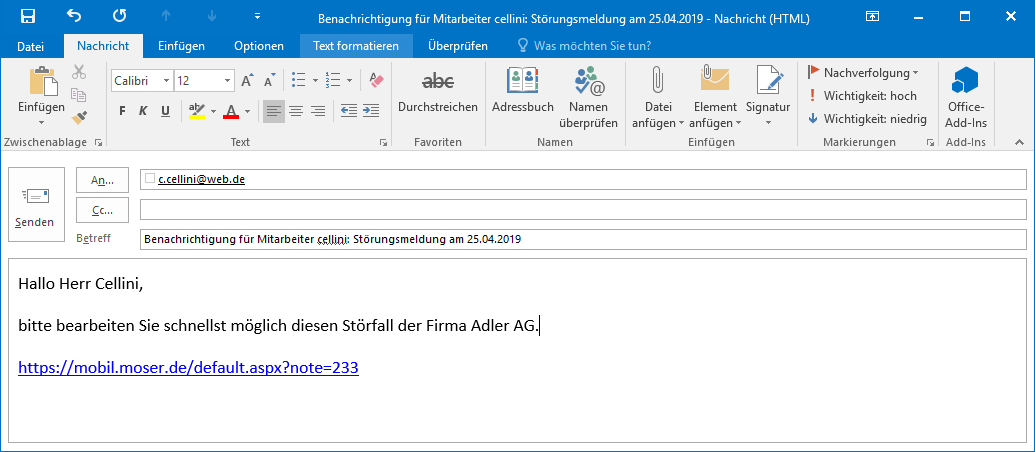Image resolution: width=1035 pixels, height=452 pixels.
Task: Click Namen überprüfen icon
Action: pyautogui.click(x=589, y=80)
